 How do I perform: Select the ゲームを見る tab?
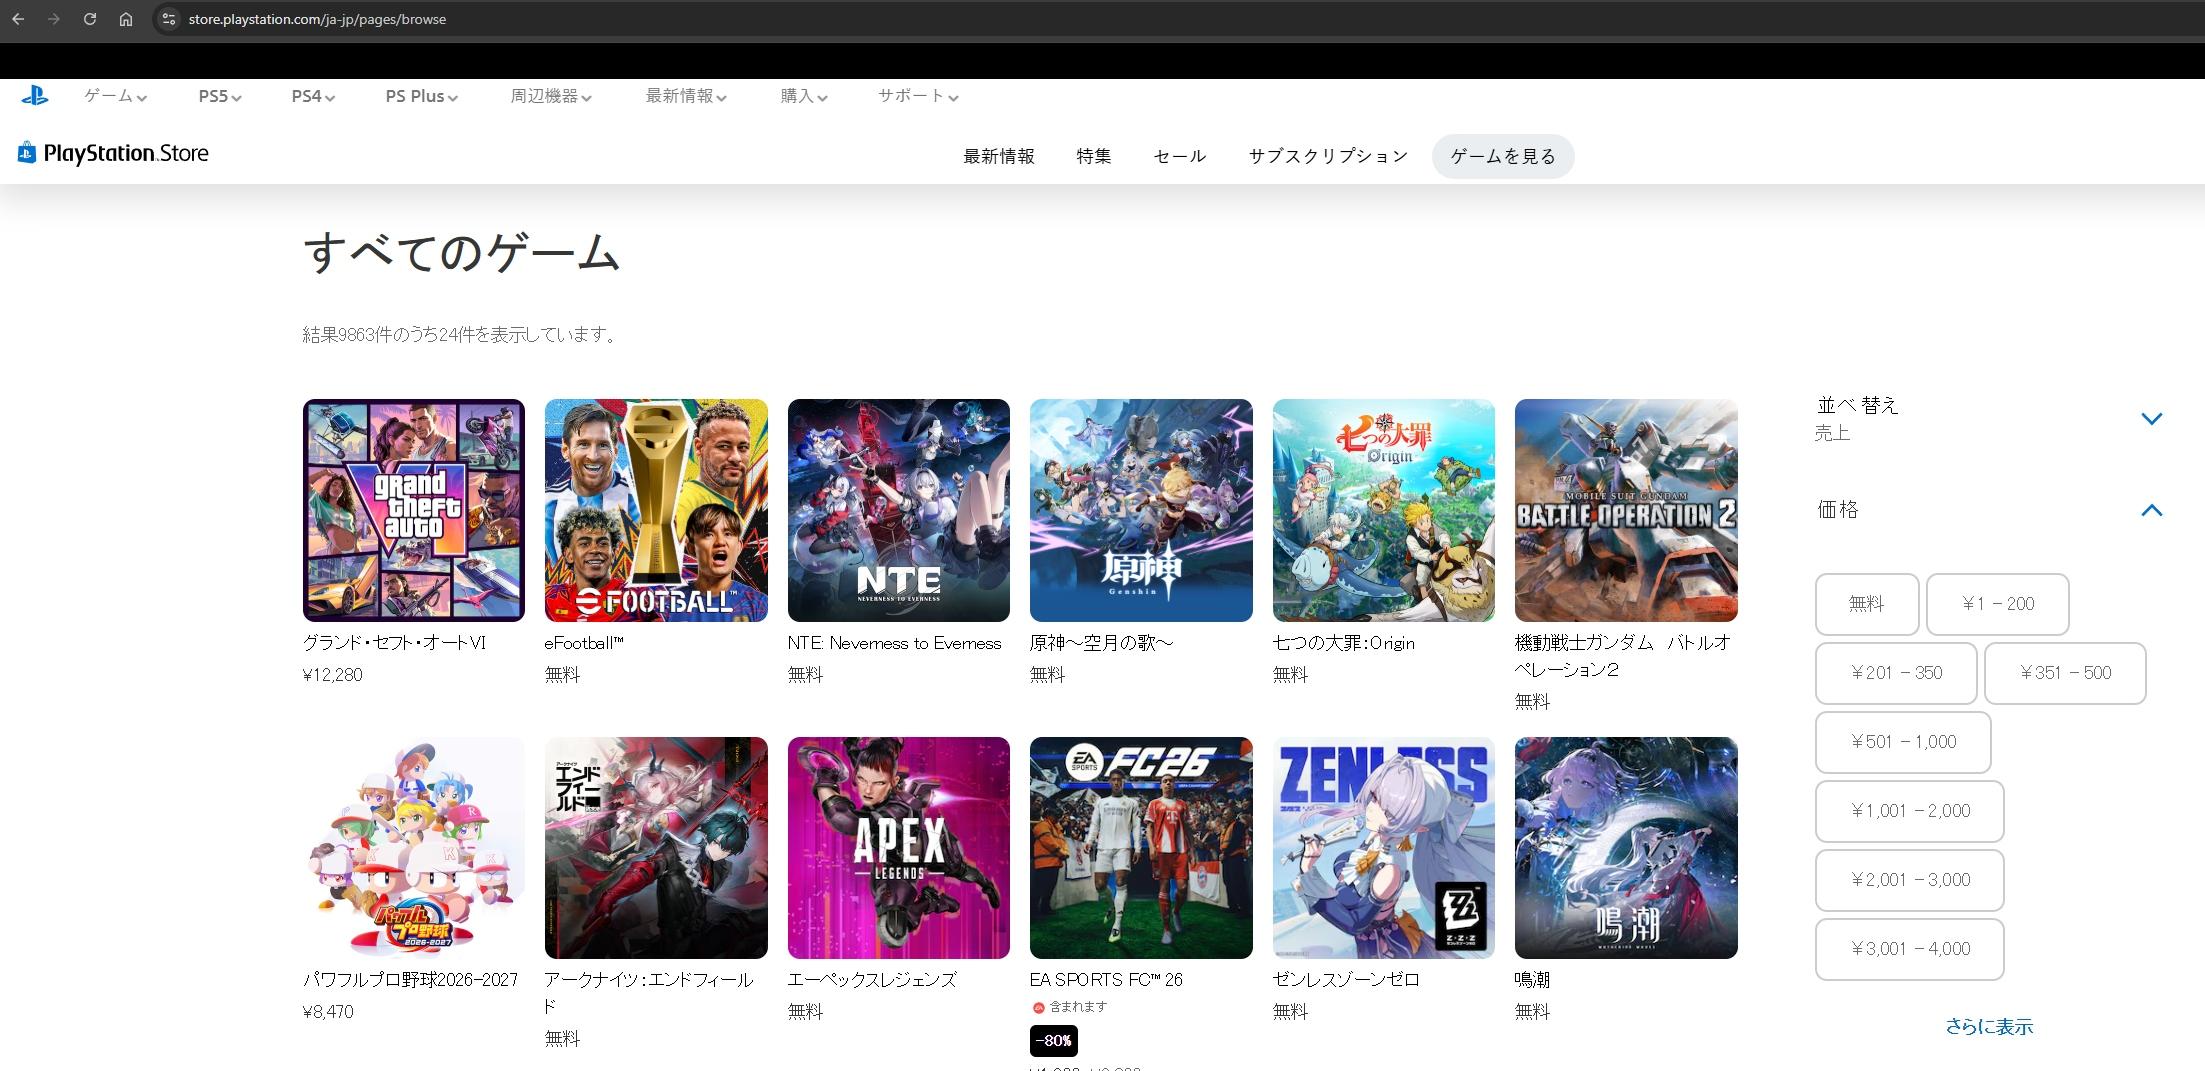1503,156
